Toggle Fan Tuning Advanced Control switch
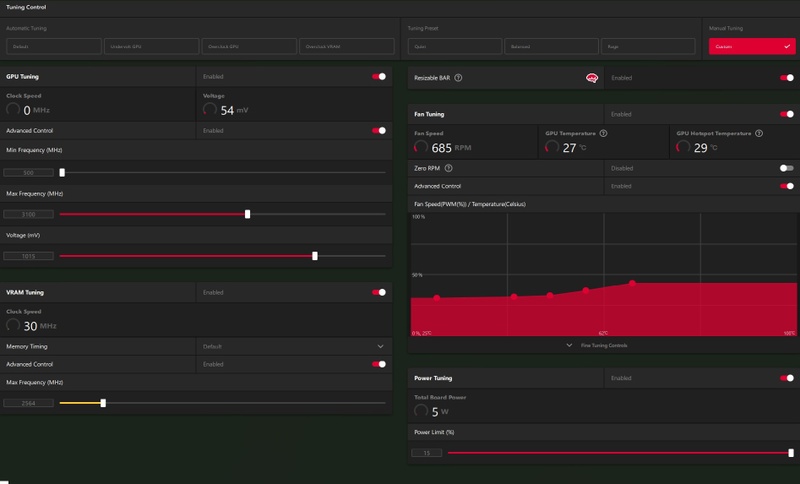The width and height of the screenshot is (800, 484). pos(787,186)
